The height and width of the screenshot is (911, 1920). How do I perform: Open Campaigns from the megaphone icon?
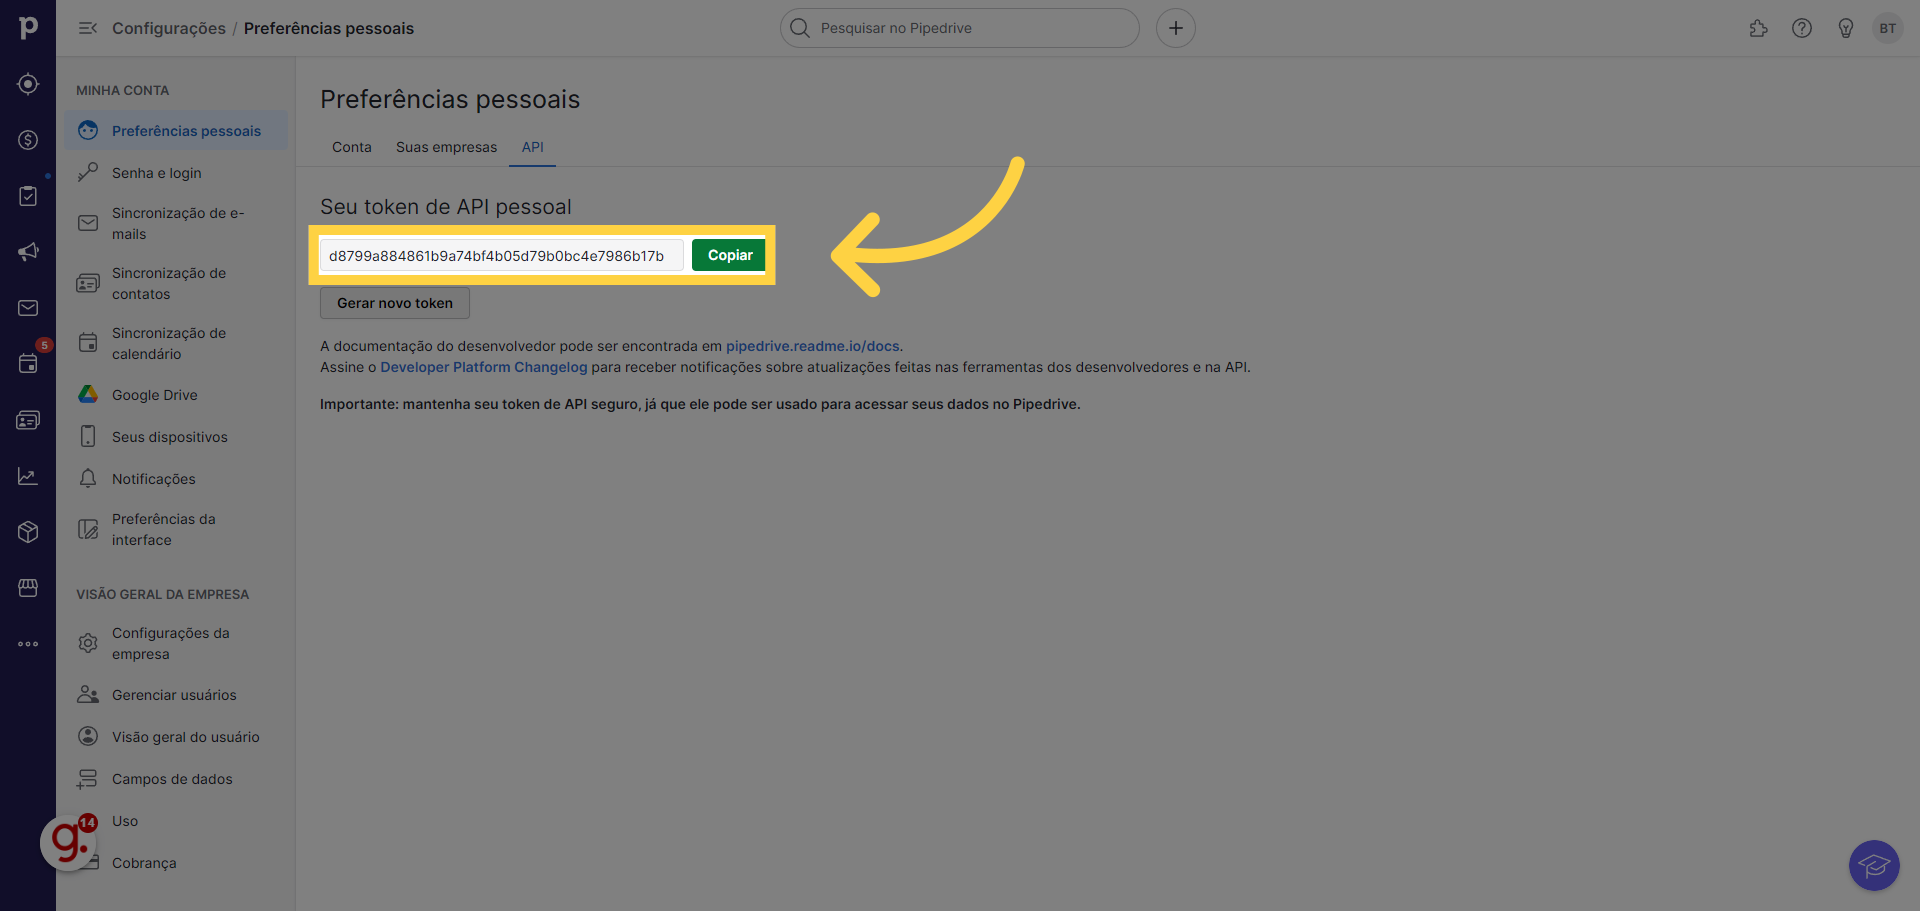[28, 252]
